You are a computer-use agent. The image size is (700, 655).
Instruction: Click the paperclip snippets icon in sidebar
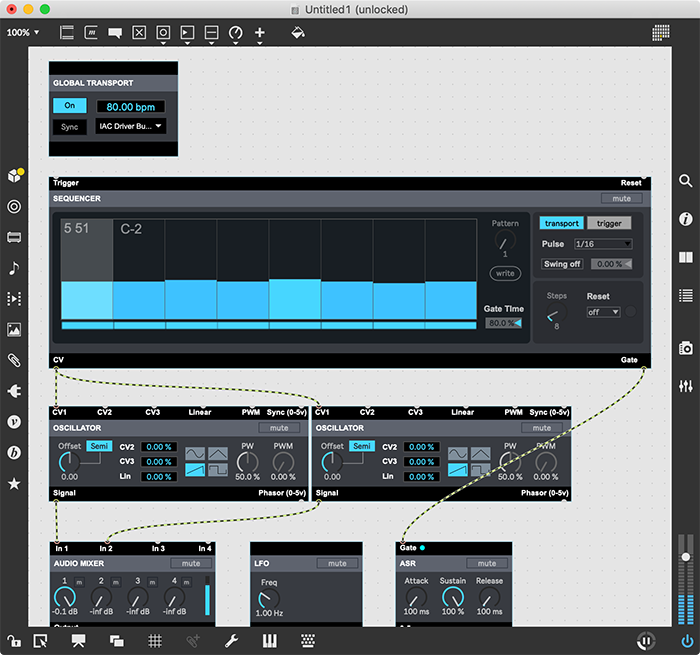[x=14, y=360]
